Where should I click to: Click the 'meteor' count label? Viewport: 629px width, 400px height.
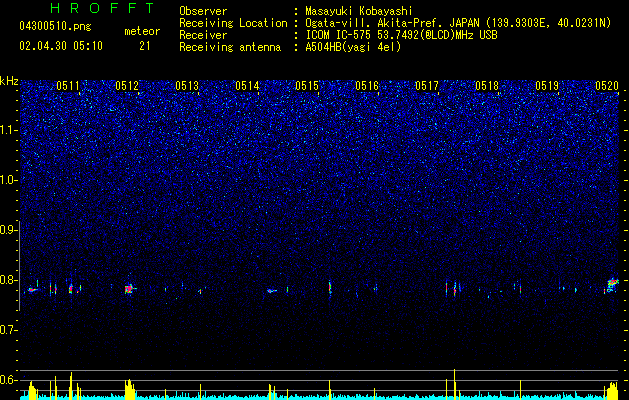tap(142, 31)
